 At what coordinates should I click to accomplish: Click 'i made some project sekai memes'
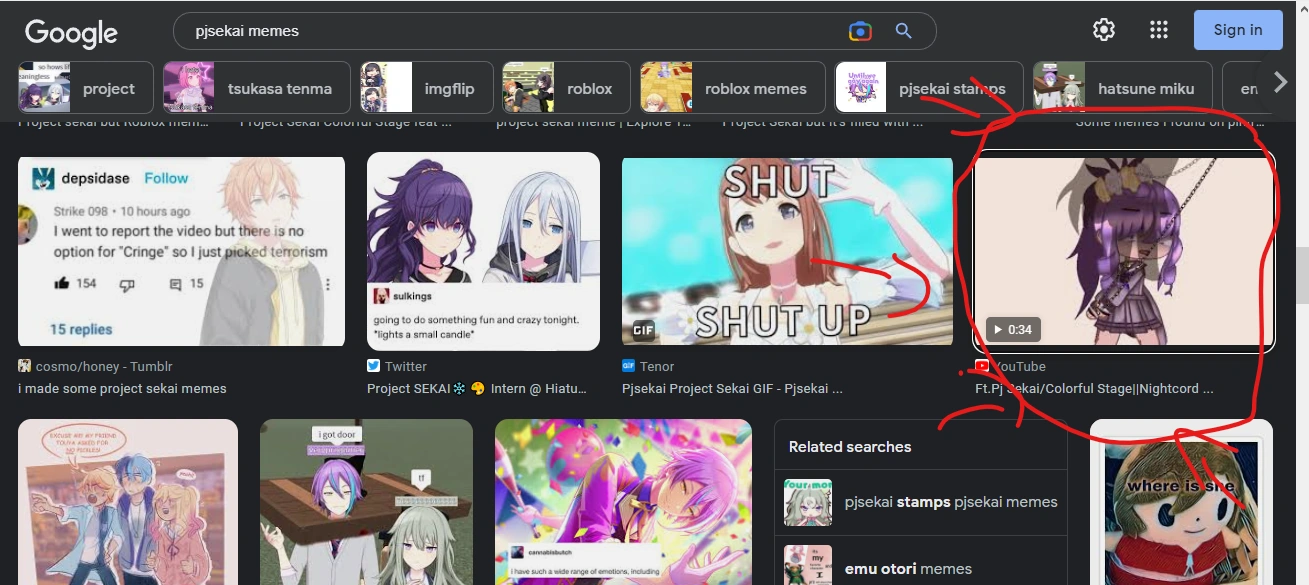122,388
